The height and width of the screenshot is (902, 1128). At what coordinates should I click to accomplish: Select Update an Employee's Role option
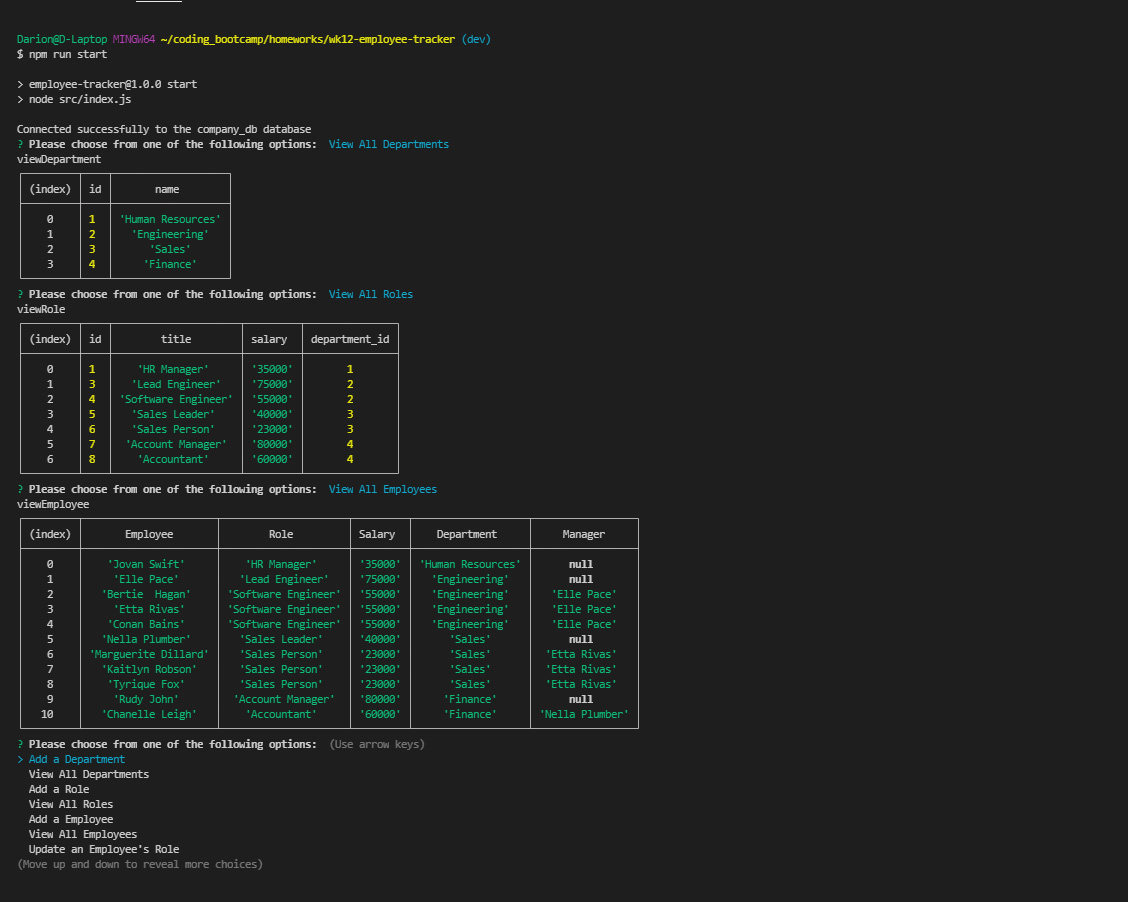click(x=103, y=849)
